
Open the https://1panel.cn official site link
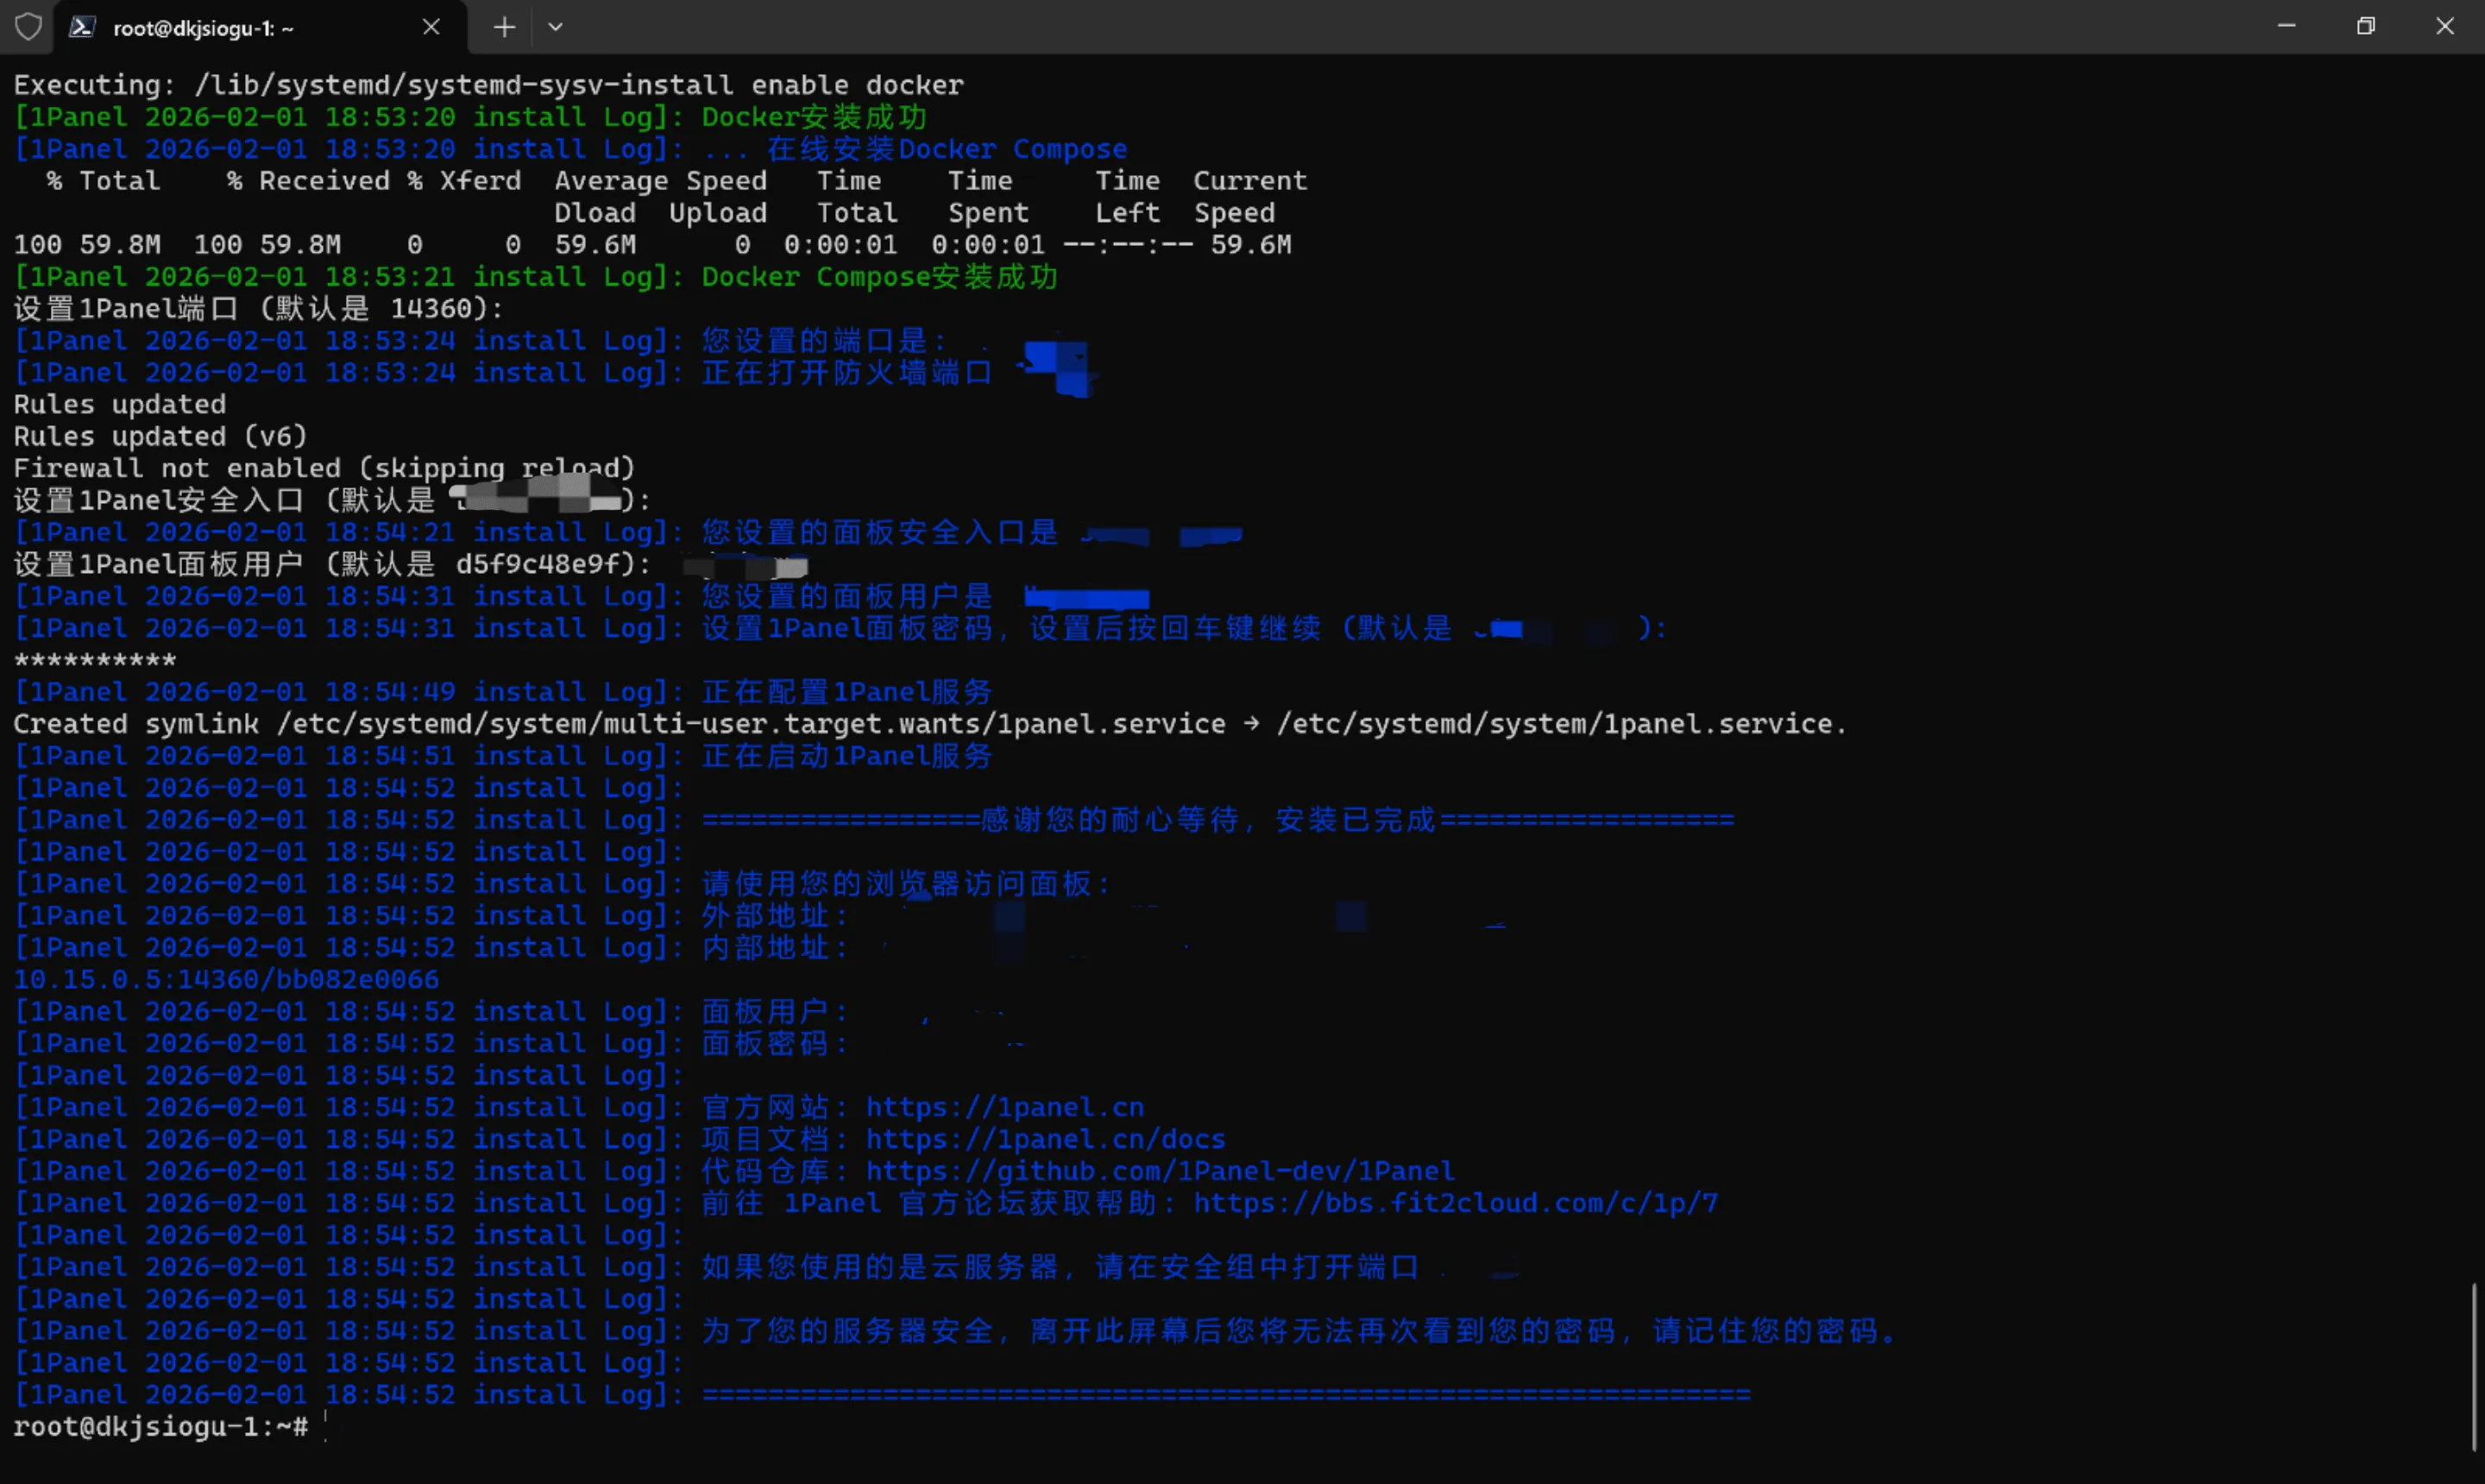tap(1004, 1107)
